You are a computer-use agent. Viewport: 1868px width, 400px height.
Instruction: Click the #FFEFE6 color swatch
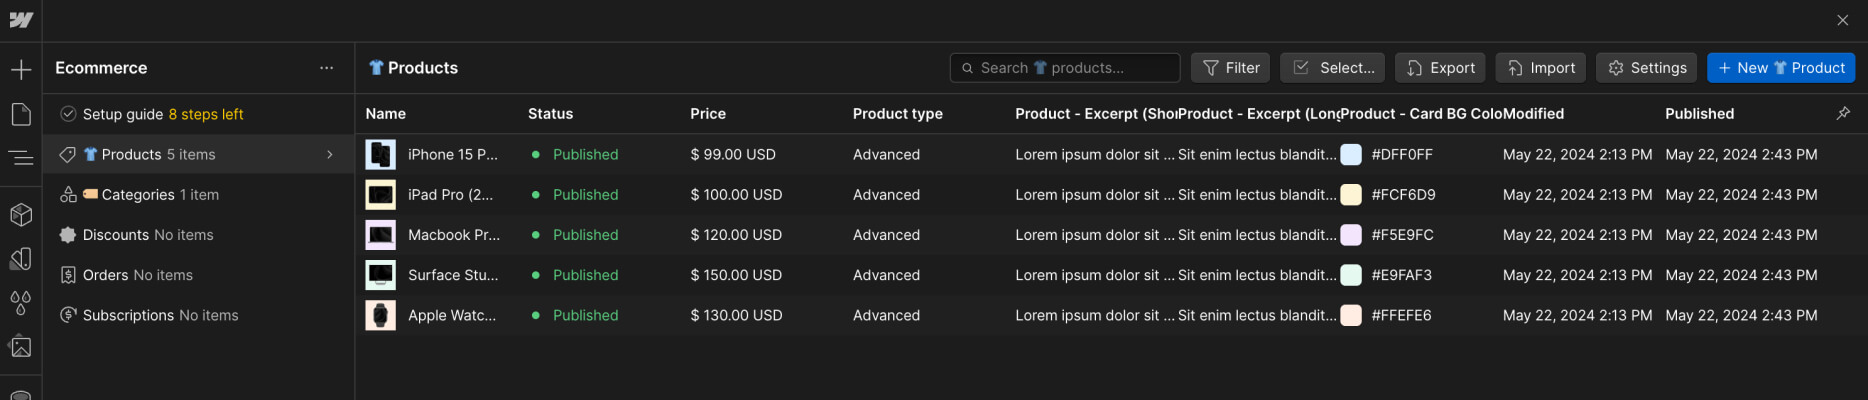pyautogui.click(x=1351, y=314)
